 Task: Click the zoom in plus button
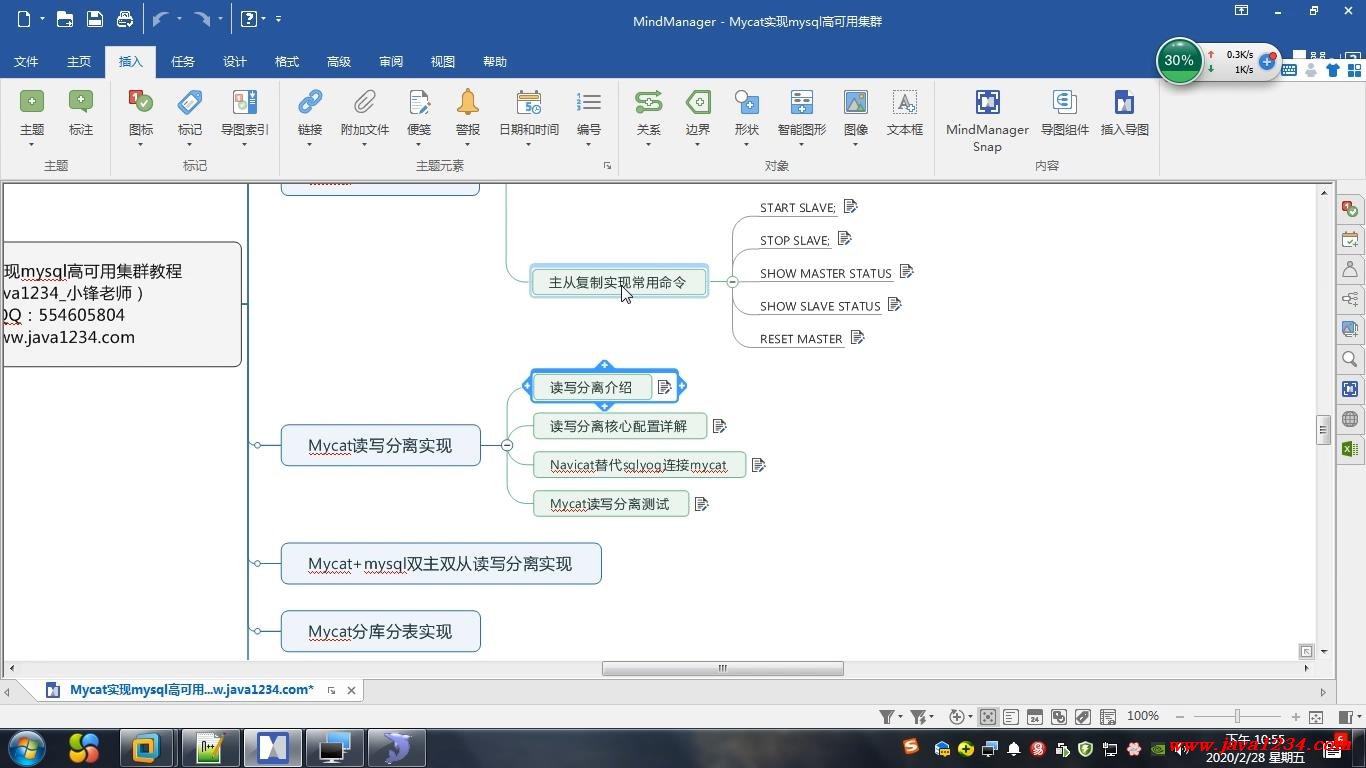click(1296, 717)
